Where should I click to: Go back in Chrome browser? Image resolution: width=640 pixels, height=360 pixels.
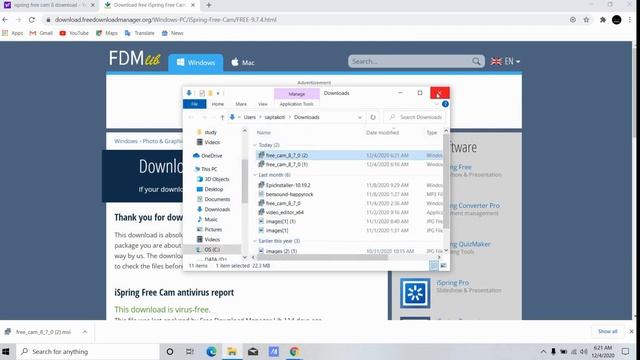click(x=5, y=20)
